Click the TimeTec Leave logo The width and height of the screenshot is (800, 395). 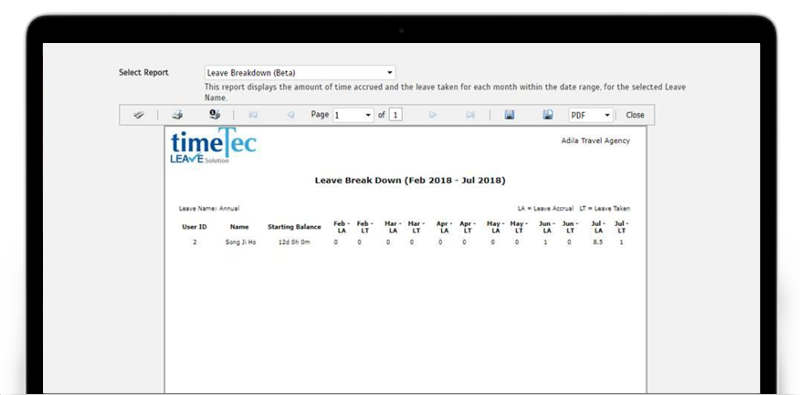[213, 146]
